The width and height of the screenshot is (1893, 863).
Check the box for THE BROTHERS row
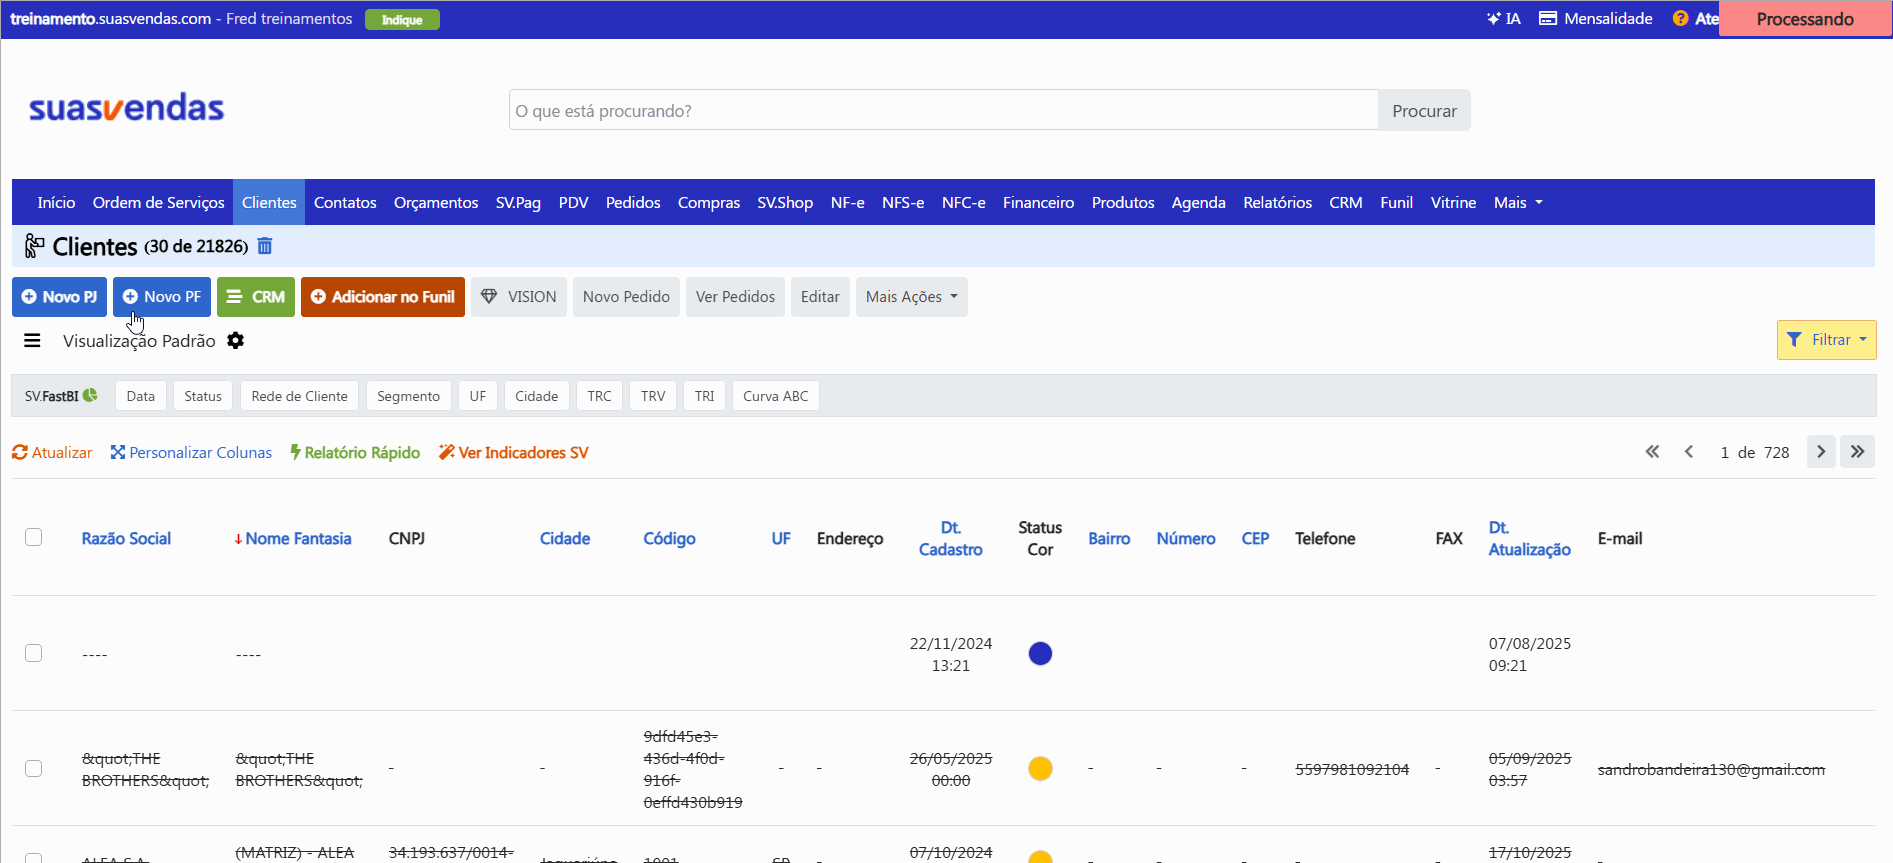(33, 768)
